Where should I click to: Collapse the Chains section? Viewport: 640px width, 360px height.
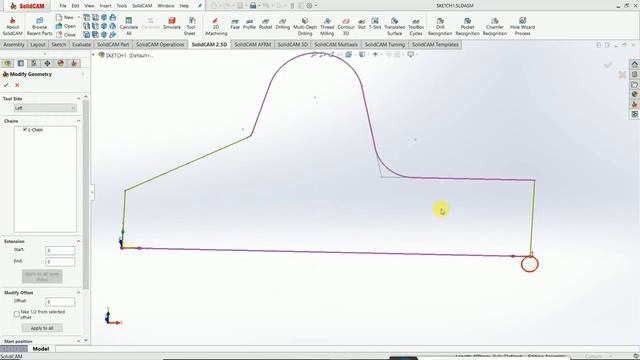point(78,121)
